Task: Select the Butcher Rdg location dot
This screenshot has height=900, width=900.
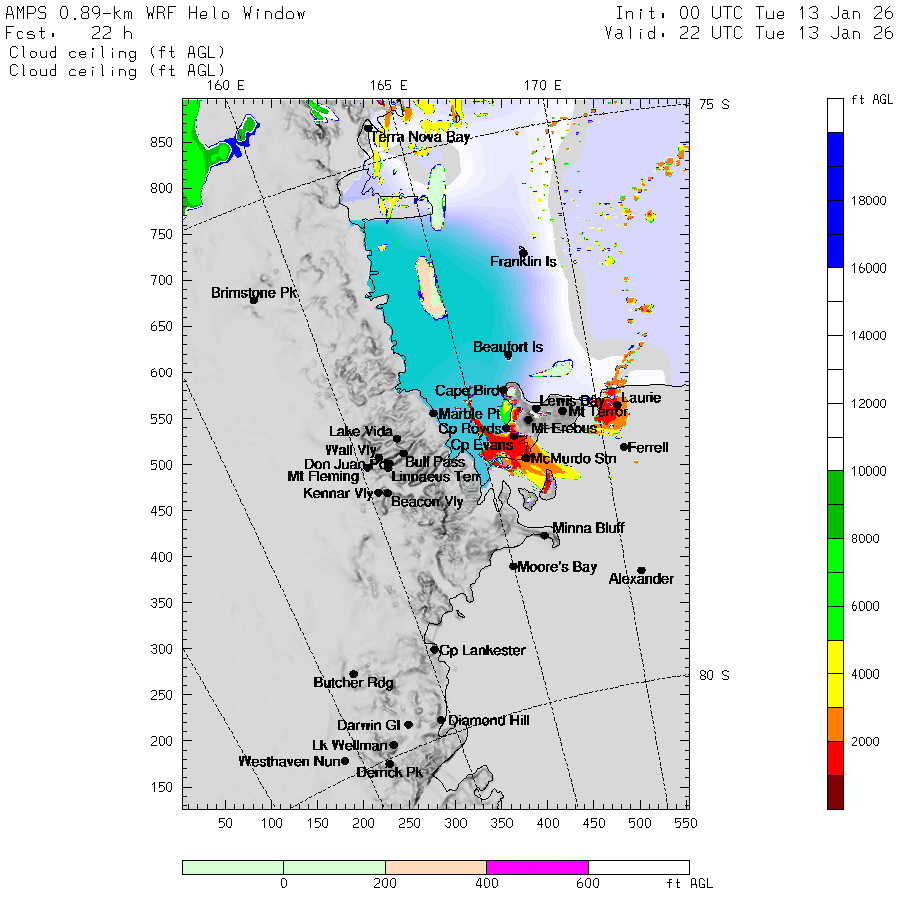Action: [353, 674]
